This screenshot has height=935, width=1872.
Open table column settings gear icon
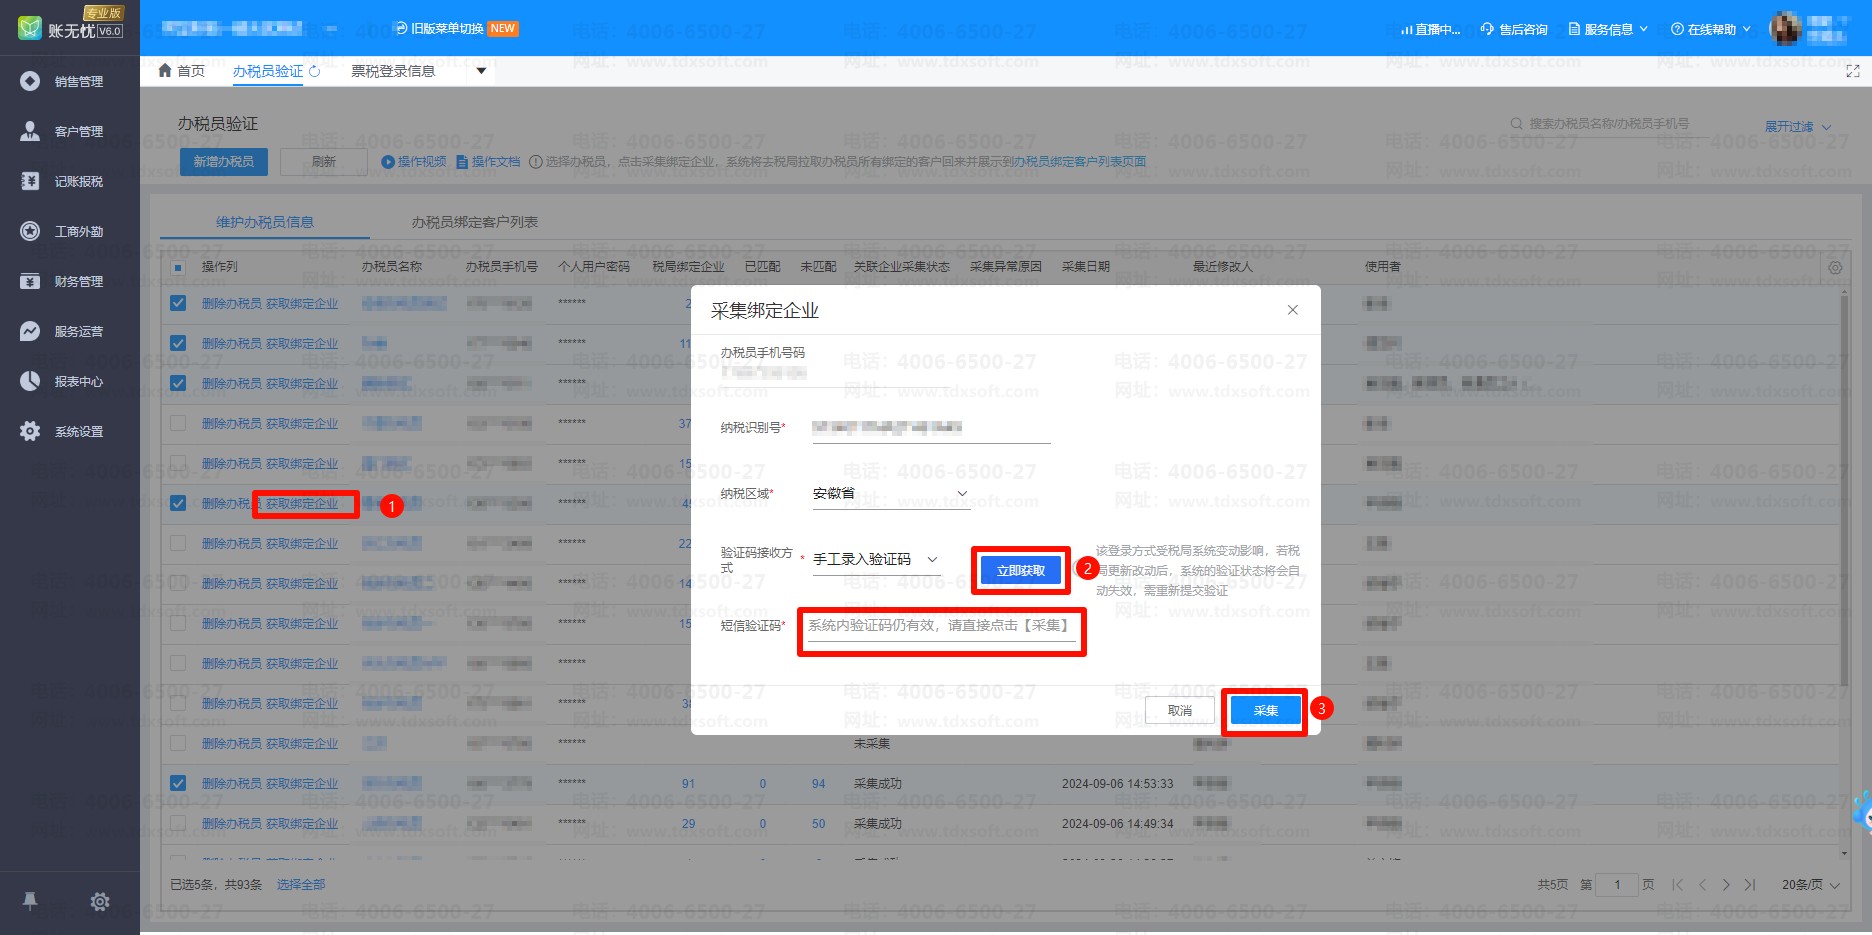(x=1835, y=267)
